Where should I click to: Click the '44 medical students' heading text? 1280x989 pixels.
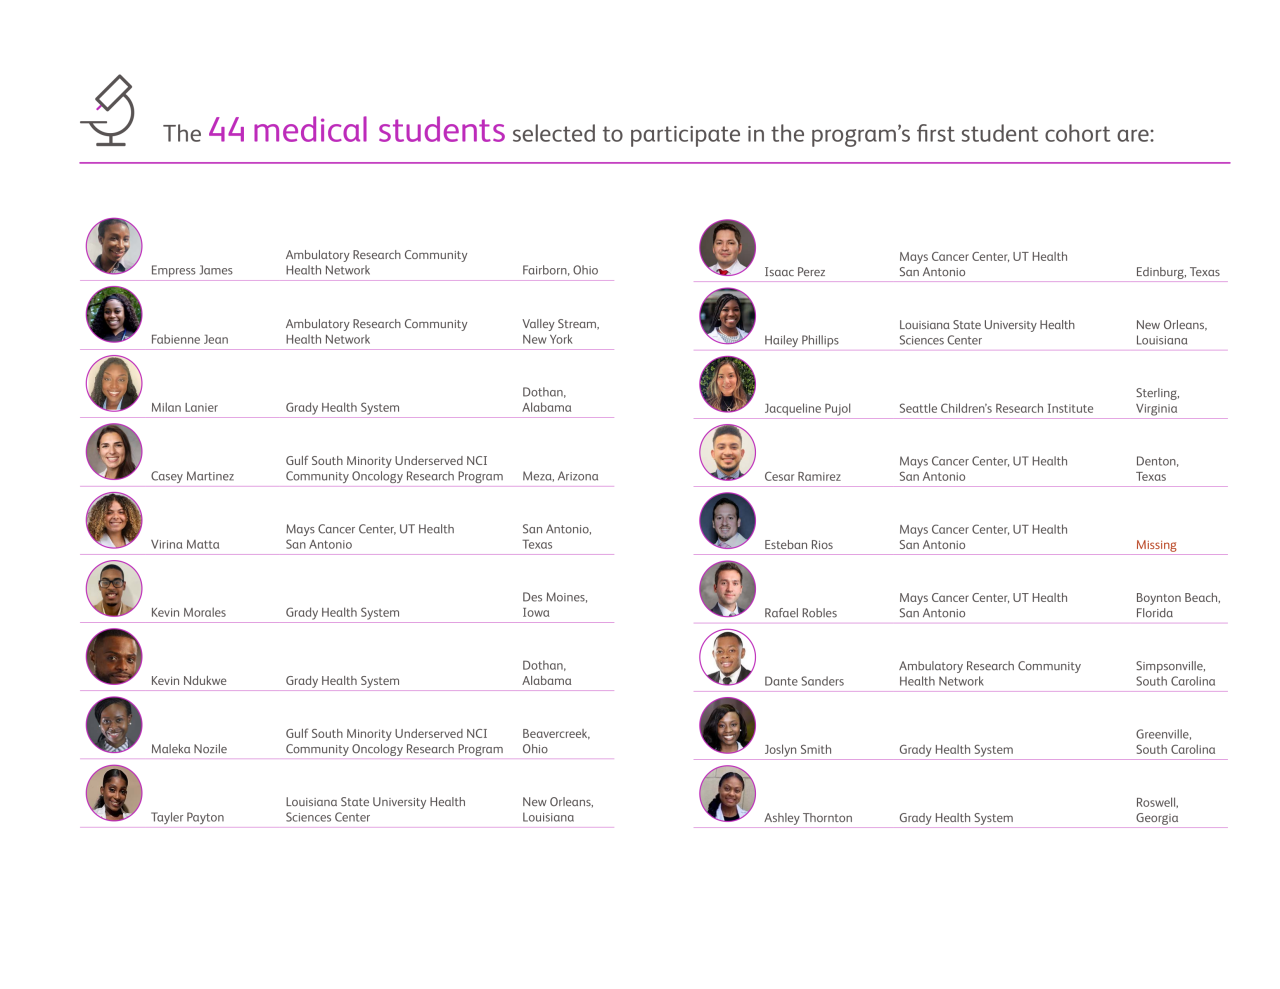(357, 130)
